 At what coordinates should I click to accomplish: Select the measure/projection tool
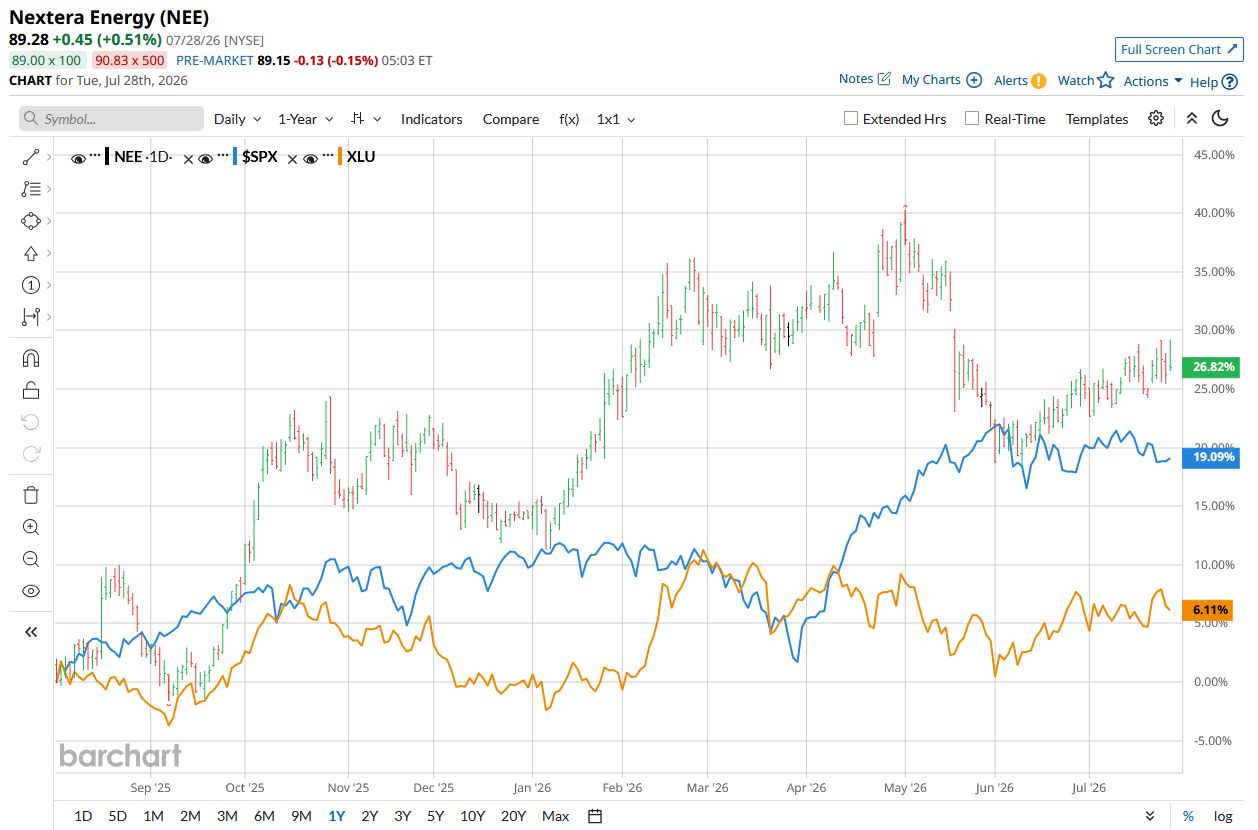tap(31, 317)
